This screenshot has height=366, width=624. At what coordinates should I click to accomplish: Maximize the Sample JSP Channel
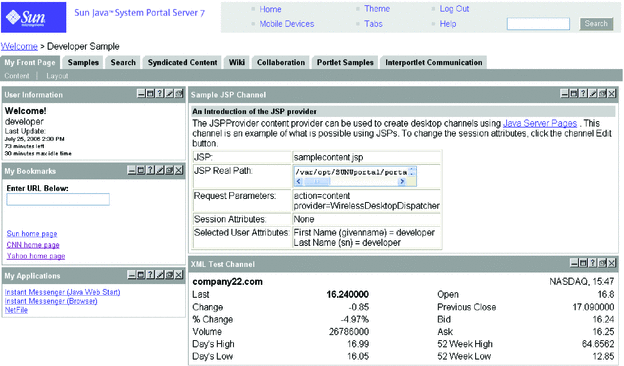tap(574, 94)
